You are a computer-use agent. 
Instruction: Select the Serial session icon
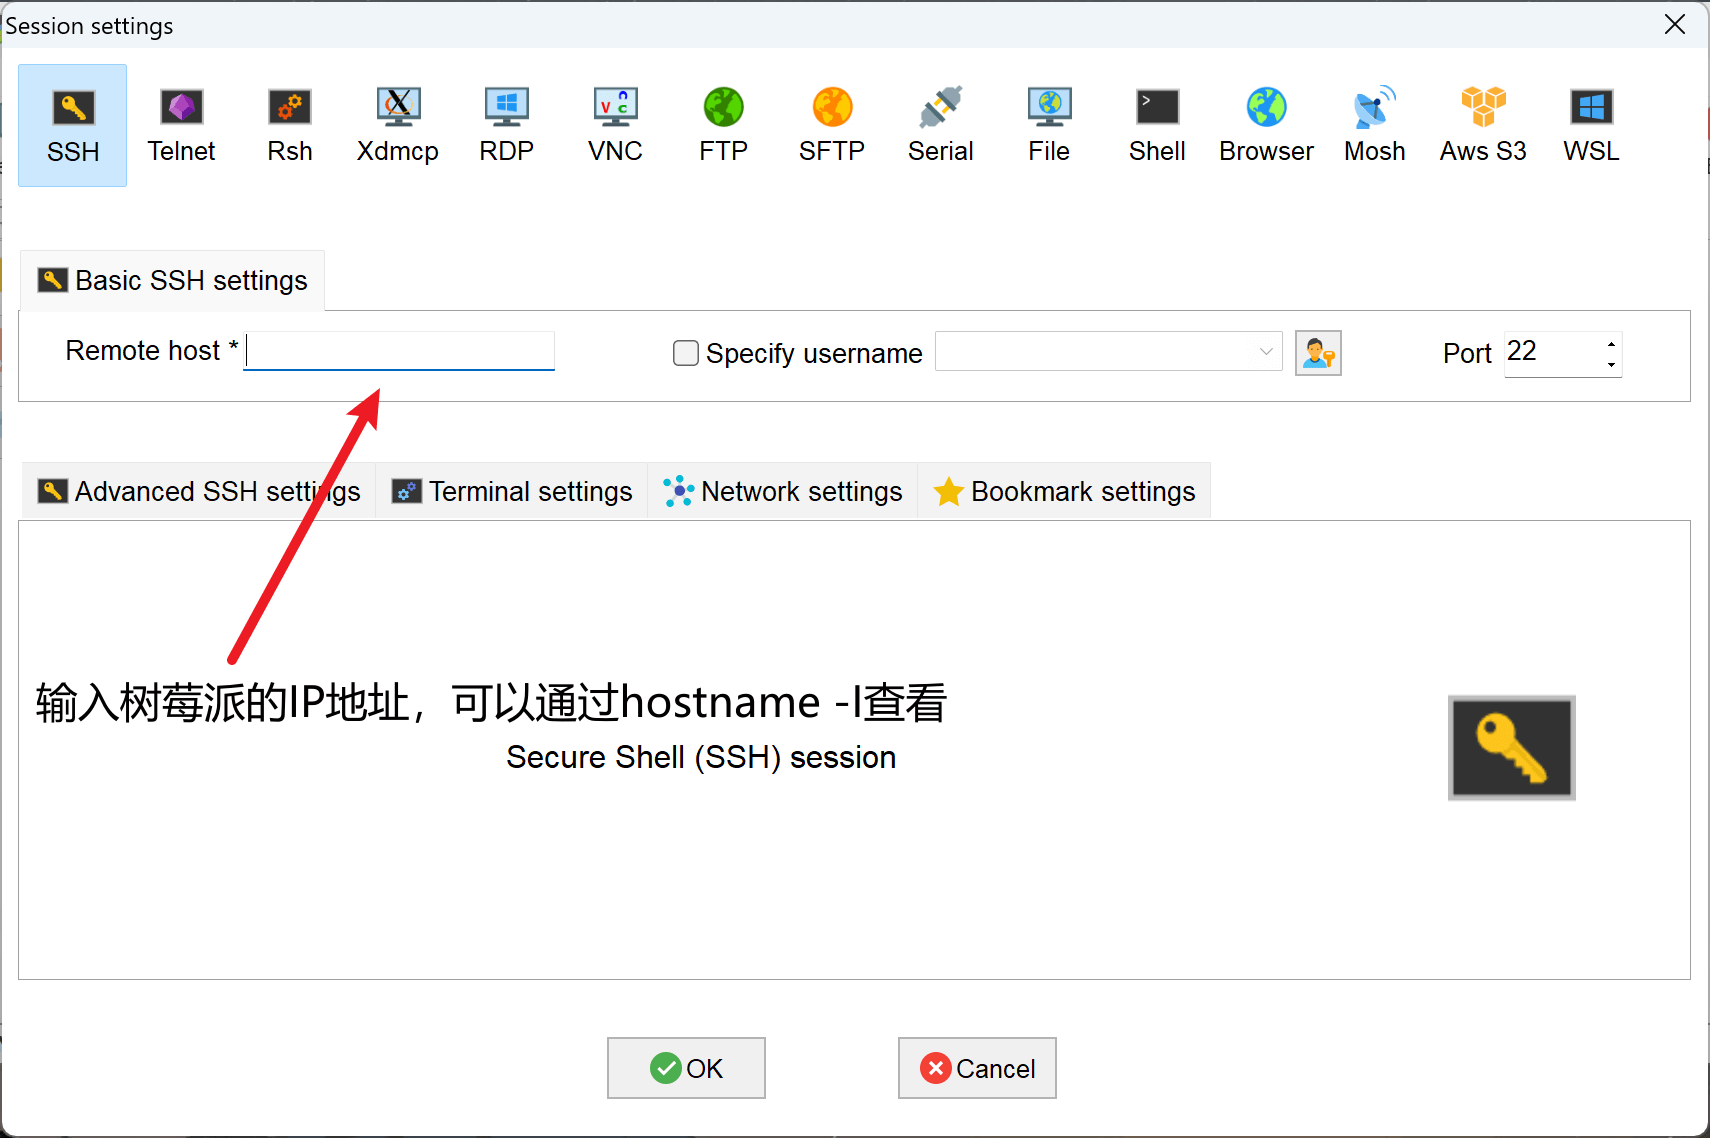[939, 124]
